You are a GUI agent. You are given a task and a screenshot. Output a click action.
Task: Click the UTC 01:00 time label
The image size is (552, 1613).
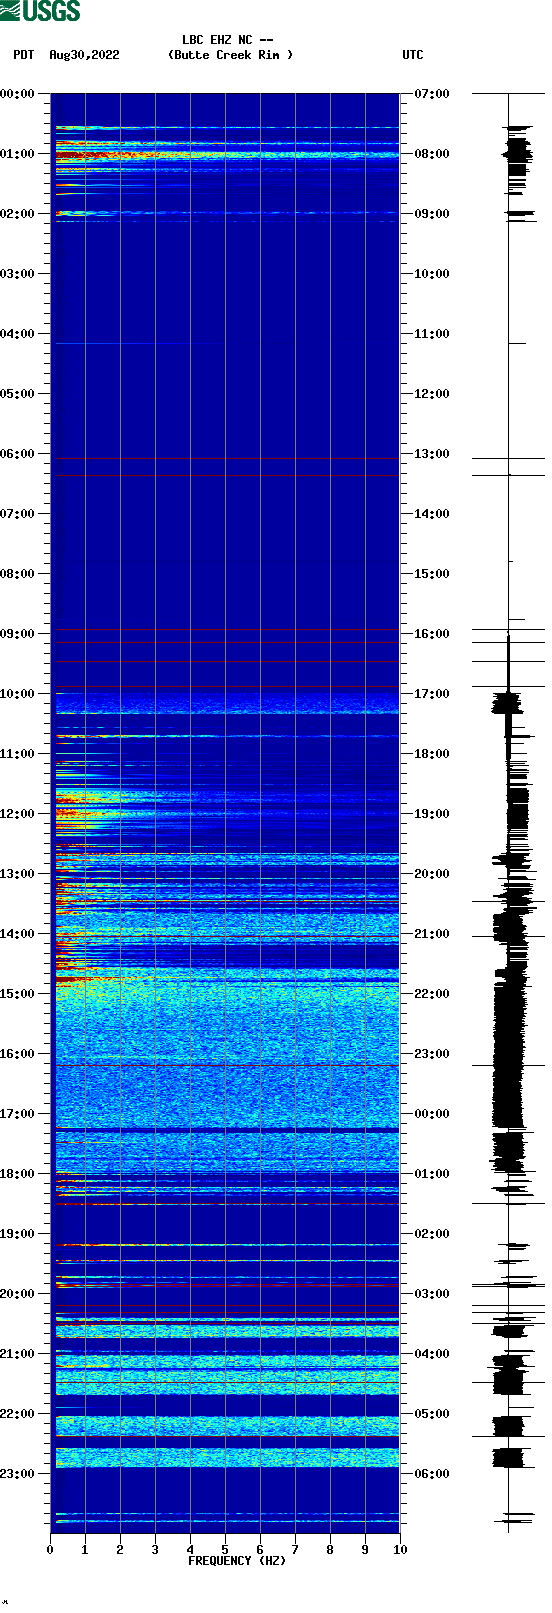[432, 1174]
